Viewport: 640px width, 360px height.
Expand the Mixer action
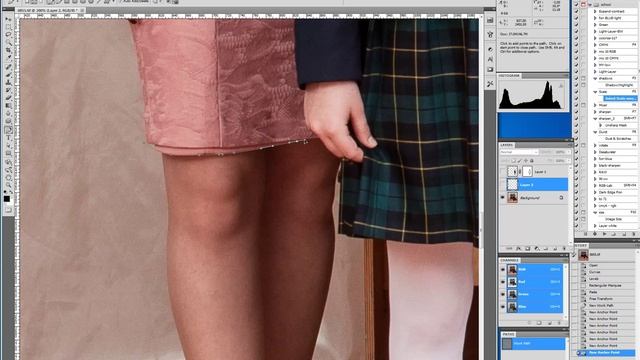(x=595, y=105)
